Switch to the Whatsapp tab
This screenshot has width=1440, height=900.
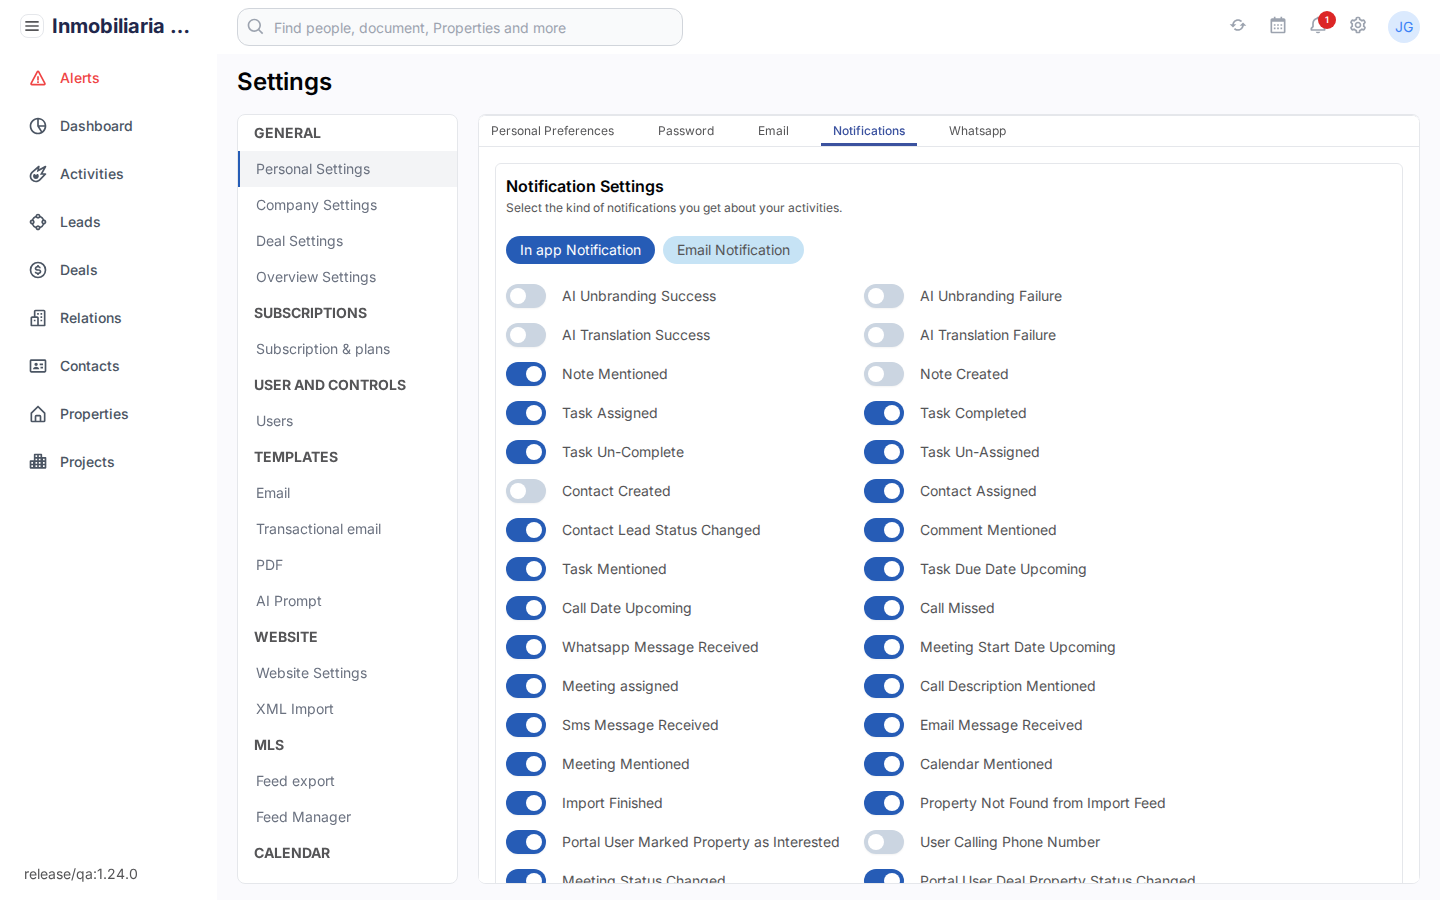coord(977,131)
